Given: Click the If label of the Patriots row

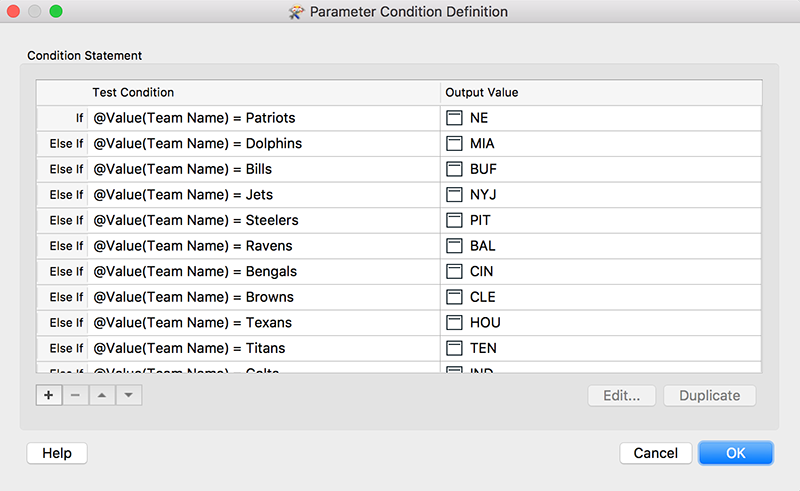Looking at the screenshot, I should click(x=79, y=118).
